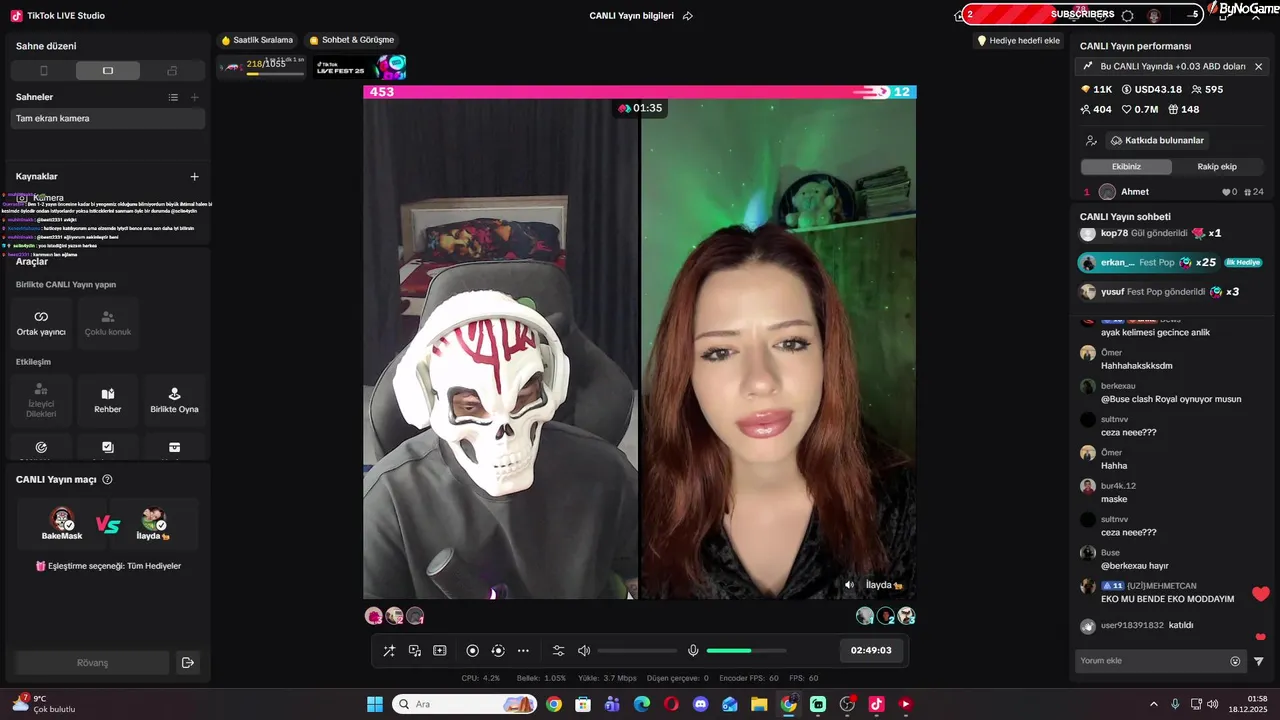Add a new source in Kaynaklar

[x=195, y=176]
